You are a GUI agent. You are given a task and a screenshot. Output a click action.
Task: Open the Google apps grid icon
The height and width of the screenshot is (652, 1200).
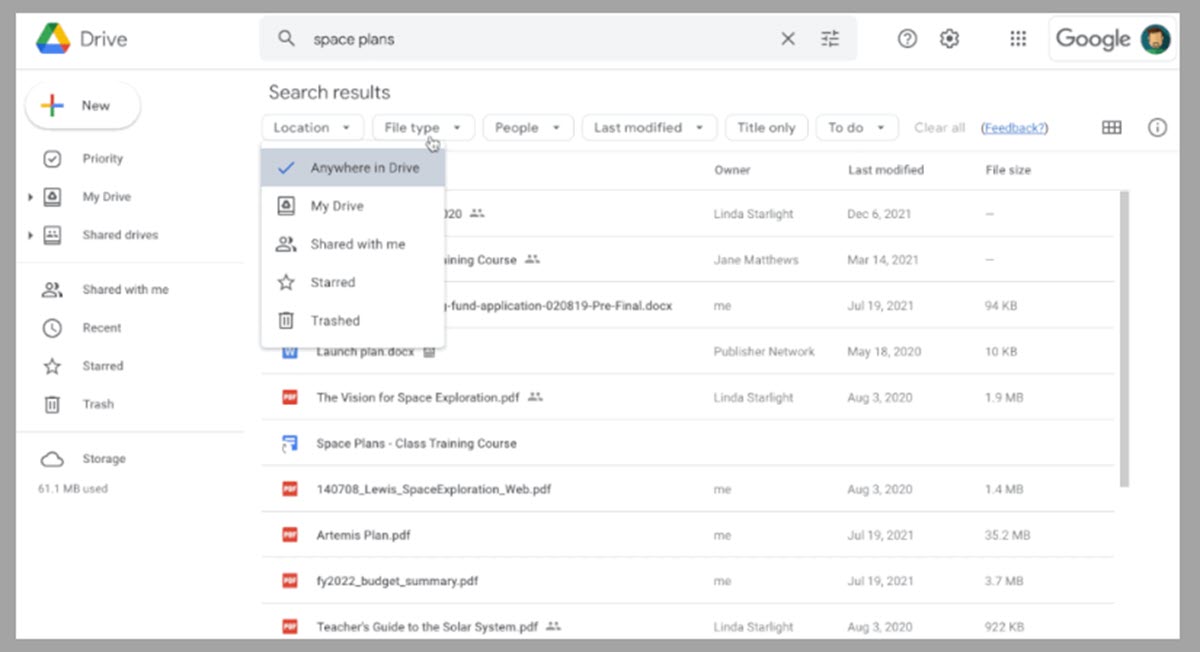coord(1018,39)
